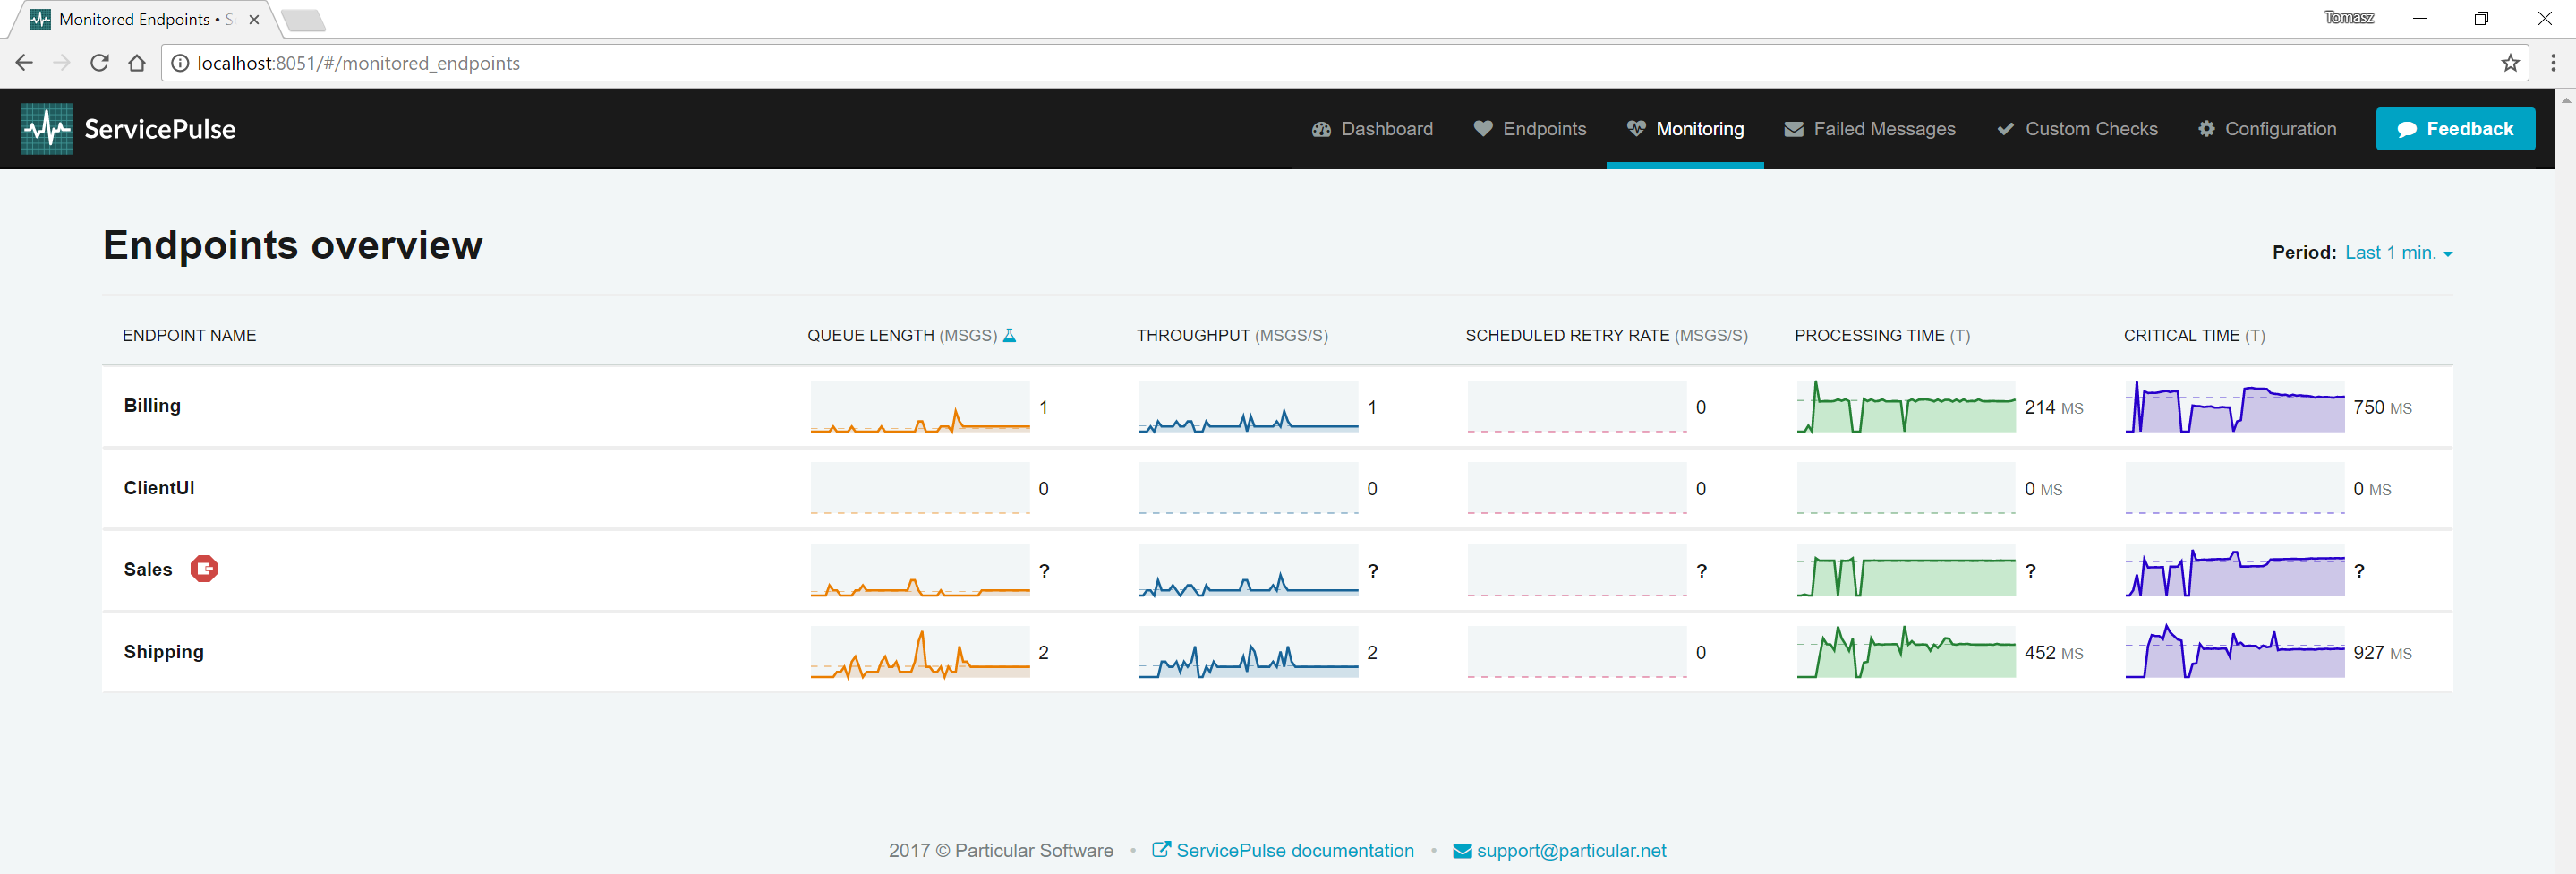Screen dimensions: 2576x874
Task: Click the Billing processing time value 214 MS
Action: 2054,408
